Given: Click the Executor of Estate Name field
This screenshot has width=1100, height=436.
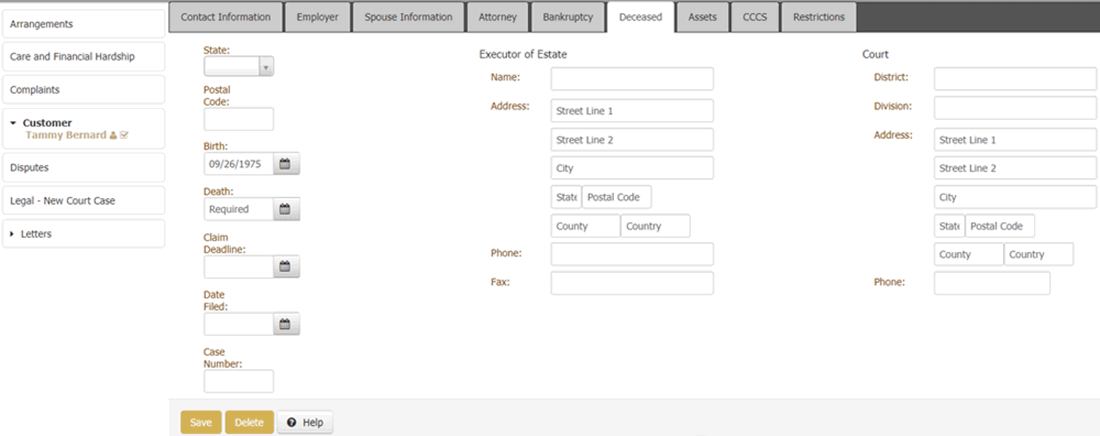Looking at the screenshot, I should [632, 79].
